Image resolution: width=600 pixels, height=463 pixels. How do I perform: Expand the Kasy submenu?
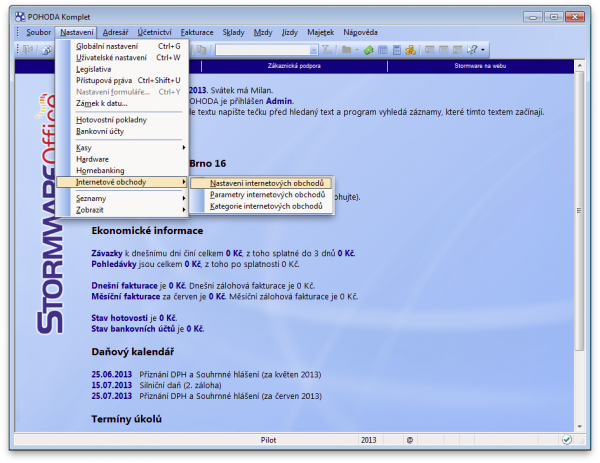pos(184,148)
